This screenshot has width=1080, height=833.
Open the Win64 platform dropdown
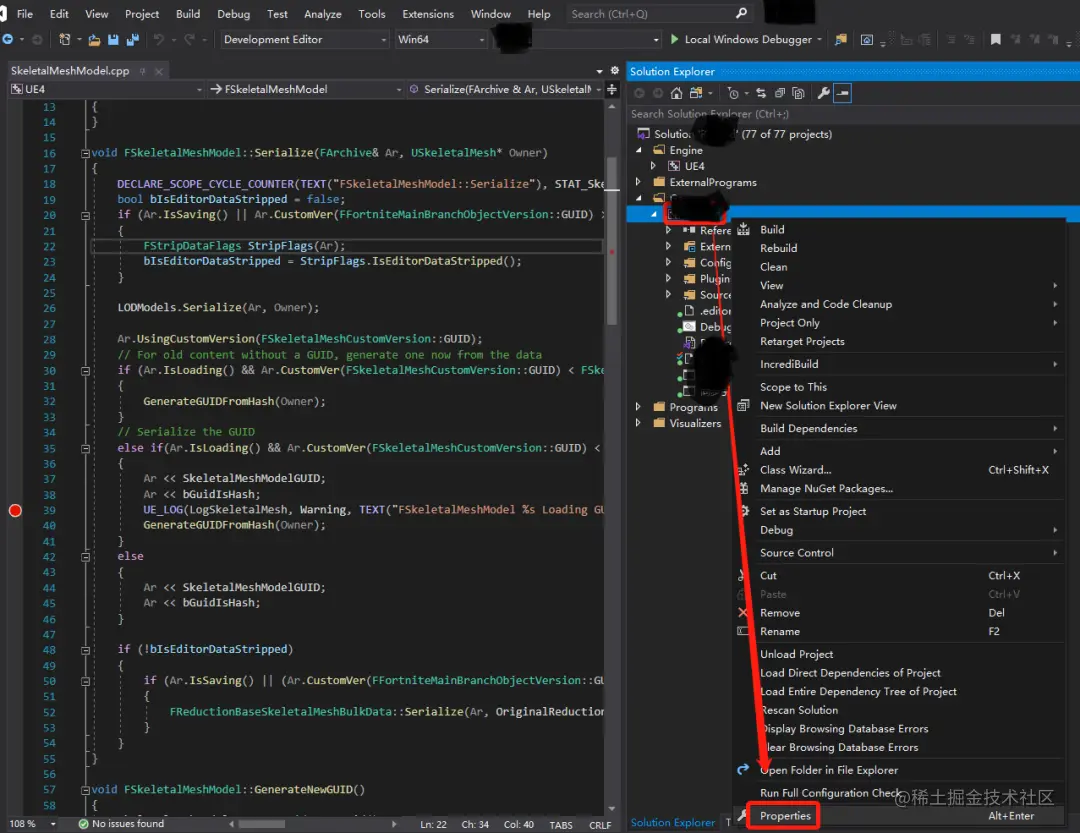441,39
